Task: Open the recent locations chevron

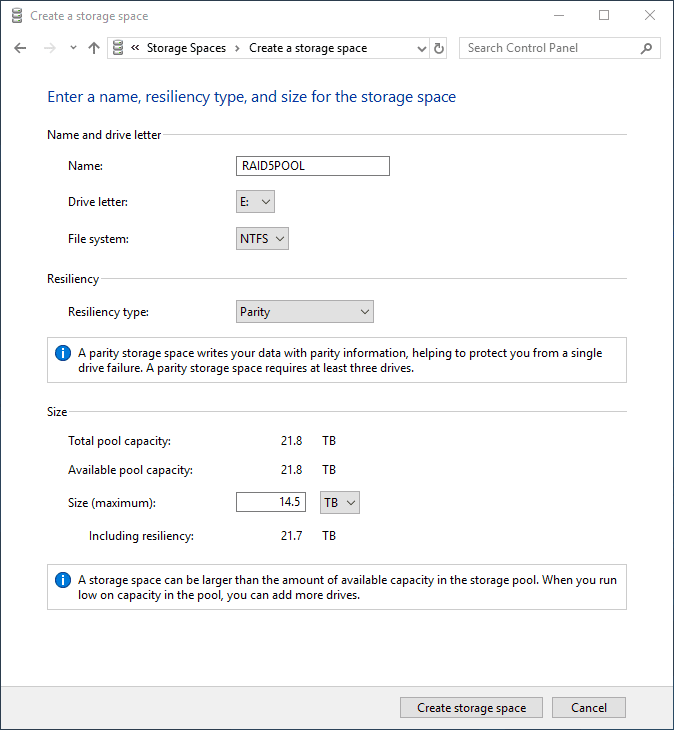Action: [73, 48]
